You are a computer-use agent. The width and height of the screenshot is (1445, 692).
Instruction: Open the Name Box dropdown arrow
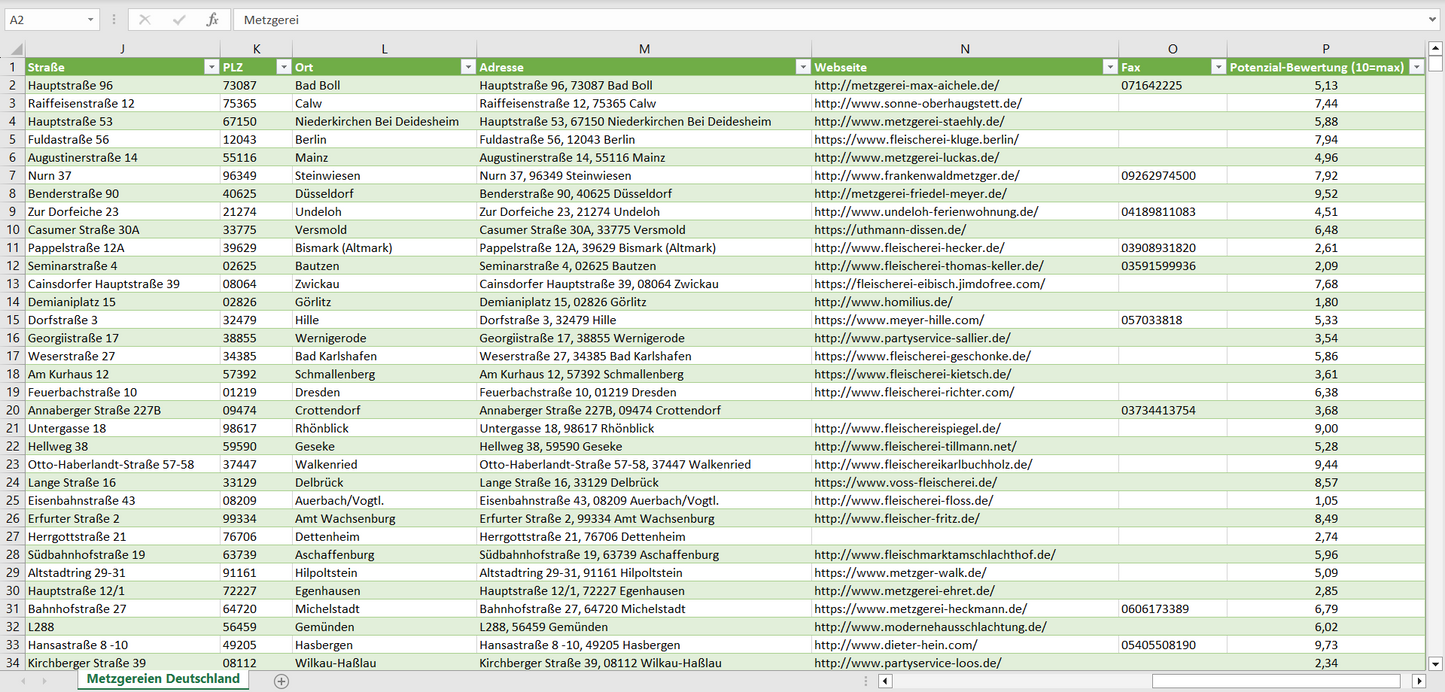coord(90,20)
